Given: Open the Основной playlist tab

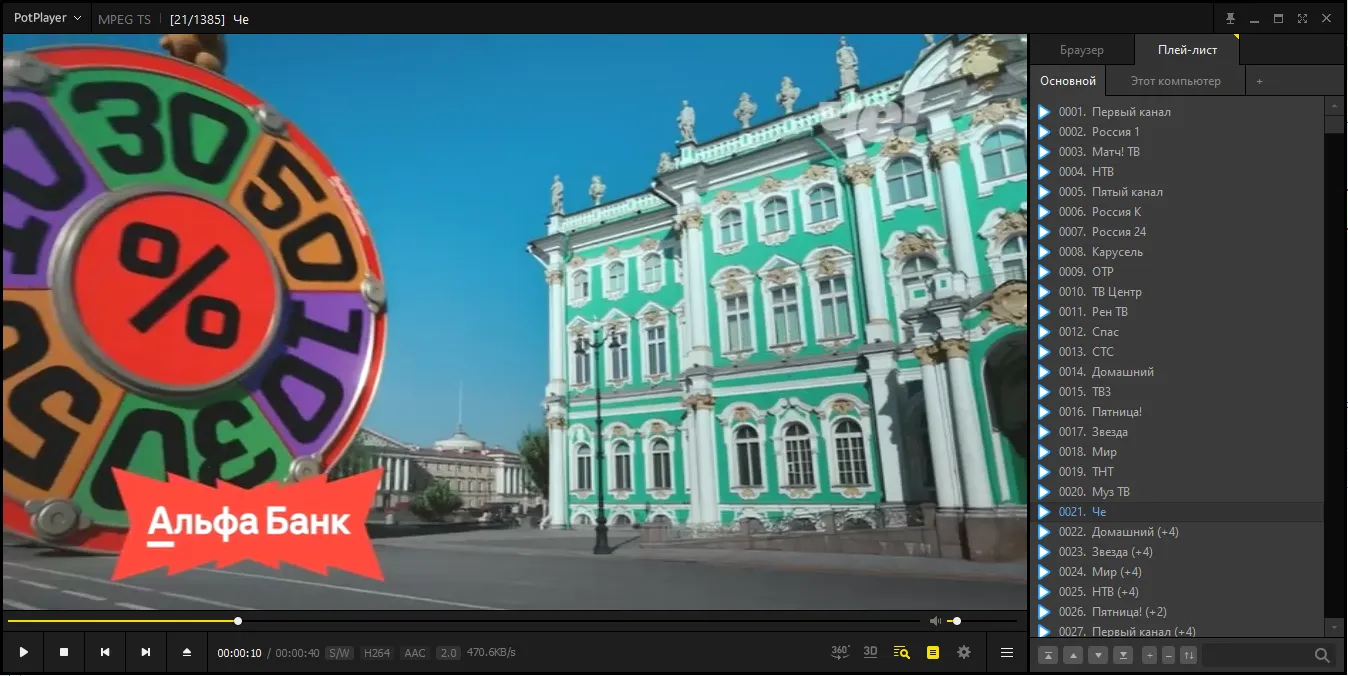Looking at the screenshot, I should click(1068, 81).
